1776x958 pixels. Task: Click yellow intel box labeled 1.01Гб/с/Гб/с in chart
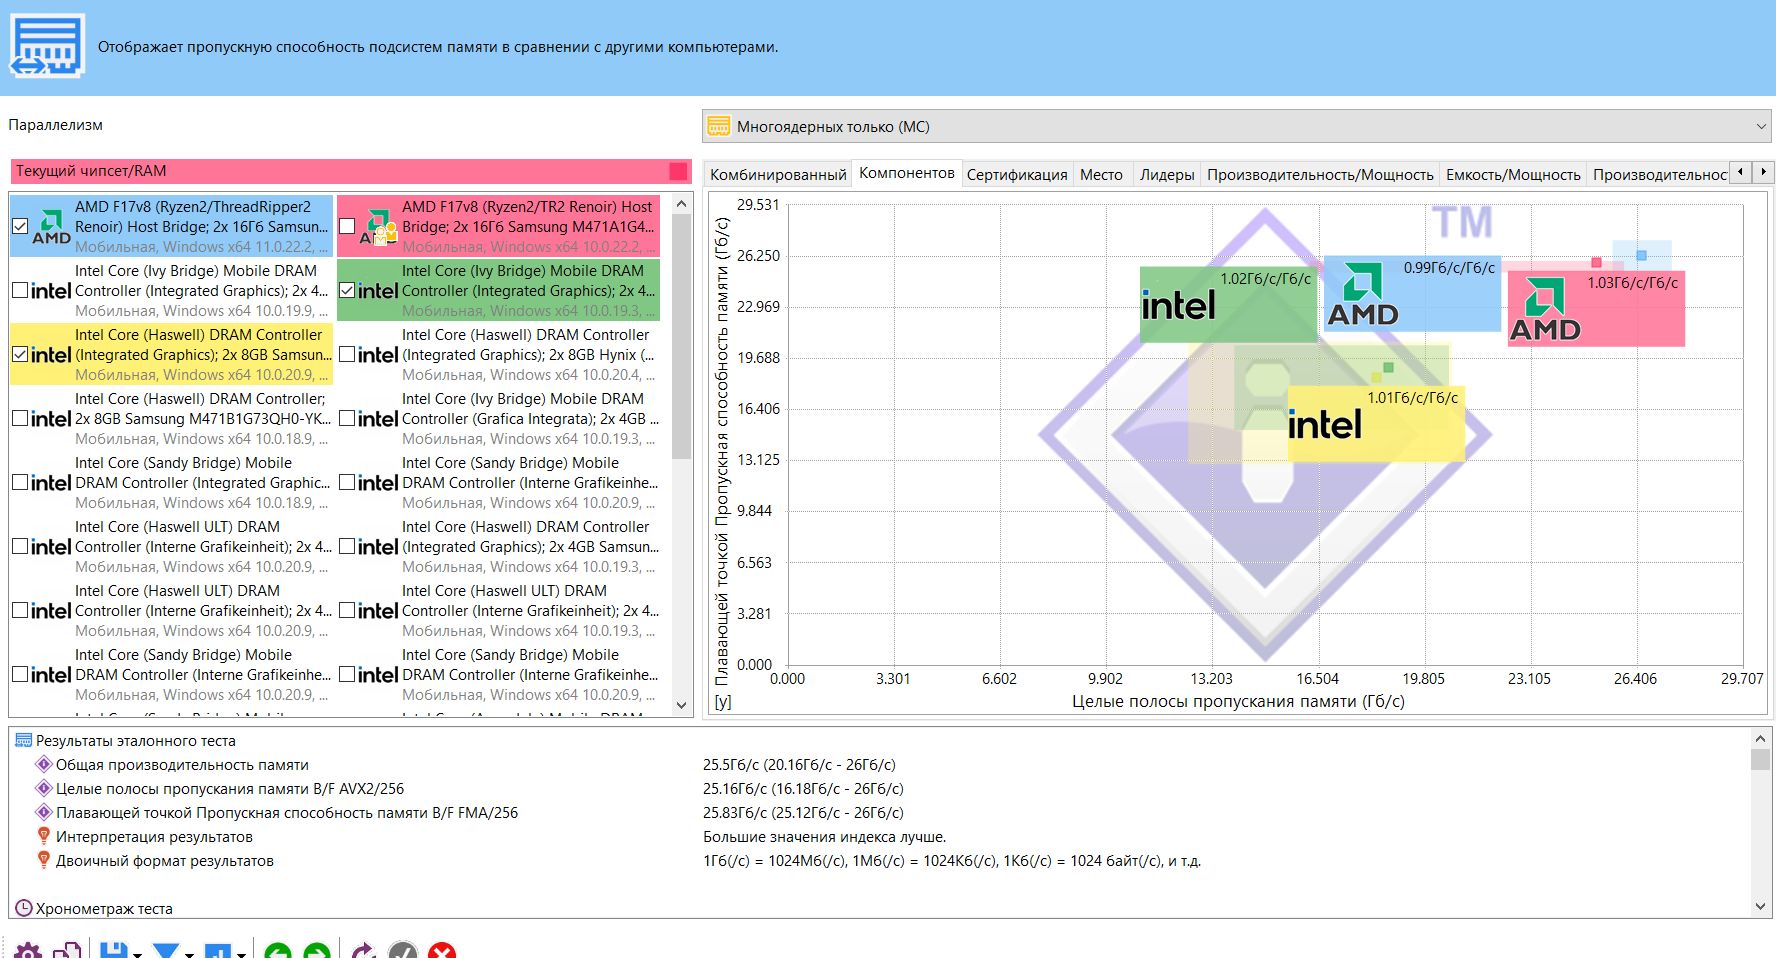click(x=1376, y=424)
